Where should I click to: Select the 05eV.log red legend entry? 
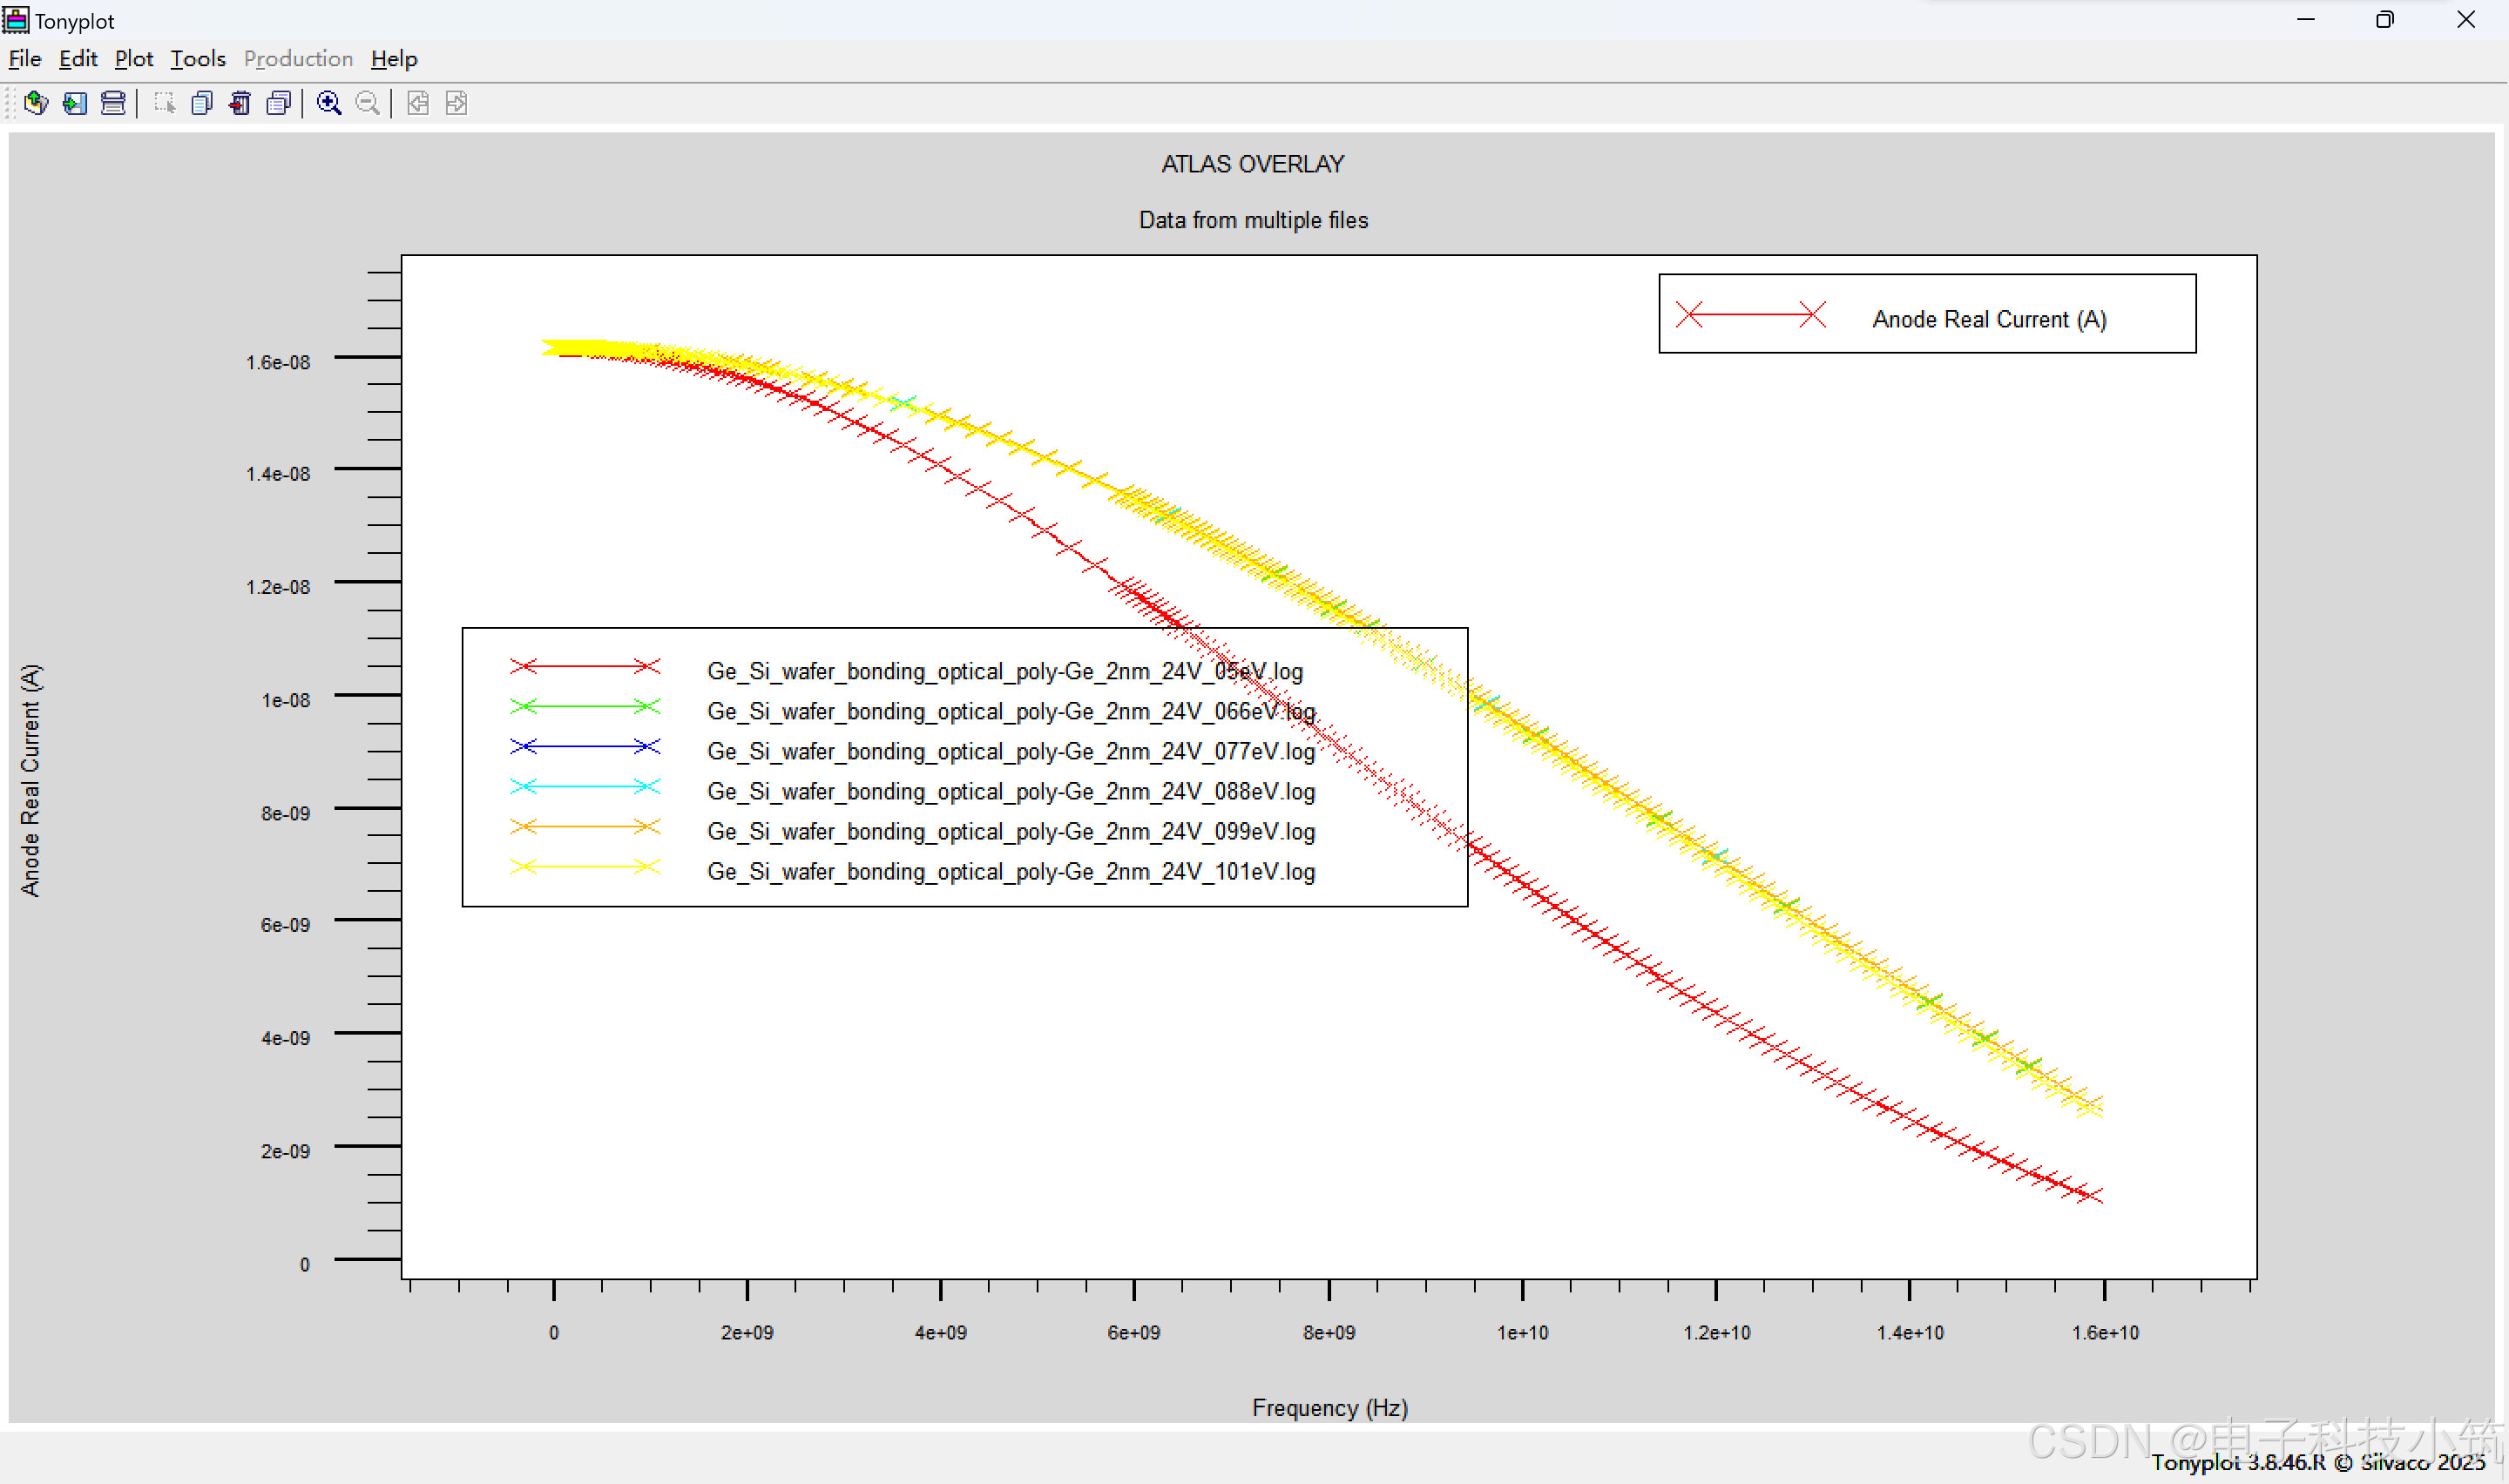coord(1003,671)
